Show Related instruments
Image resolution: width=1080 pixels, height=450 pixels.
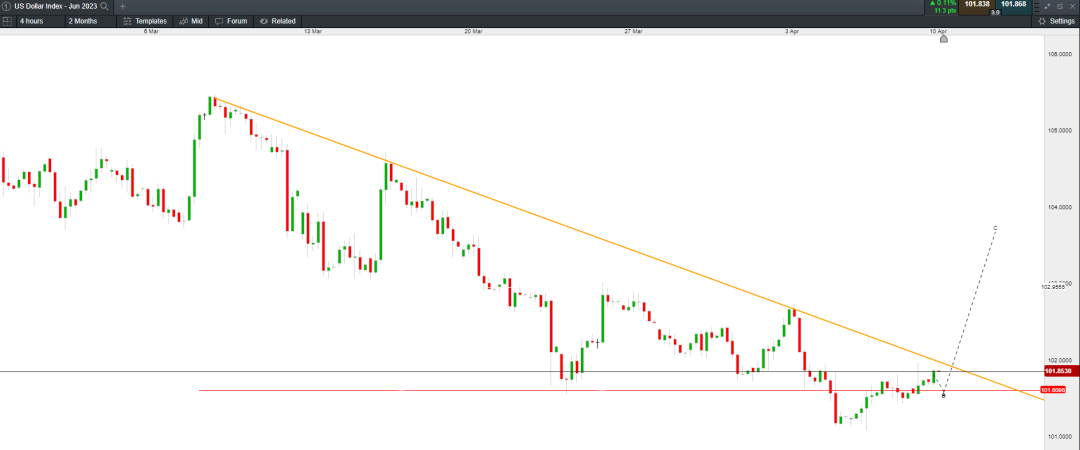pos(278,21)
